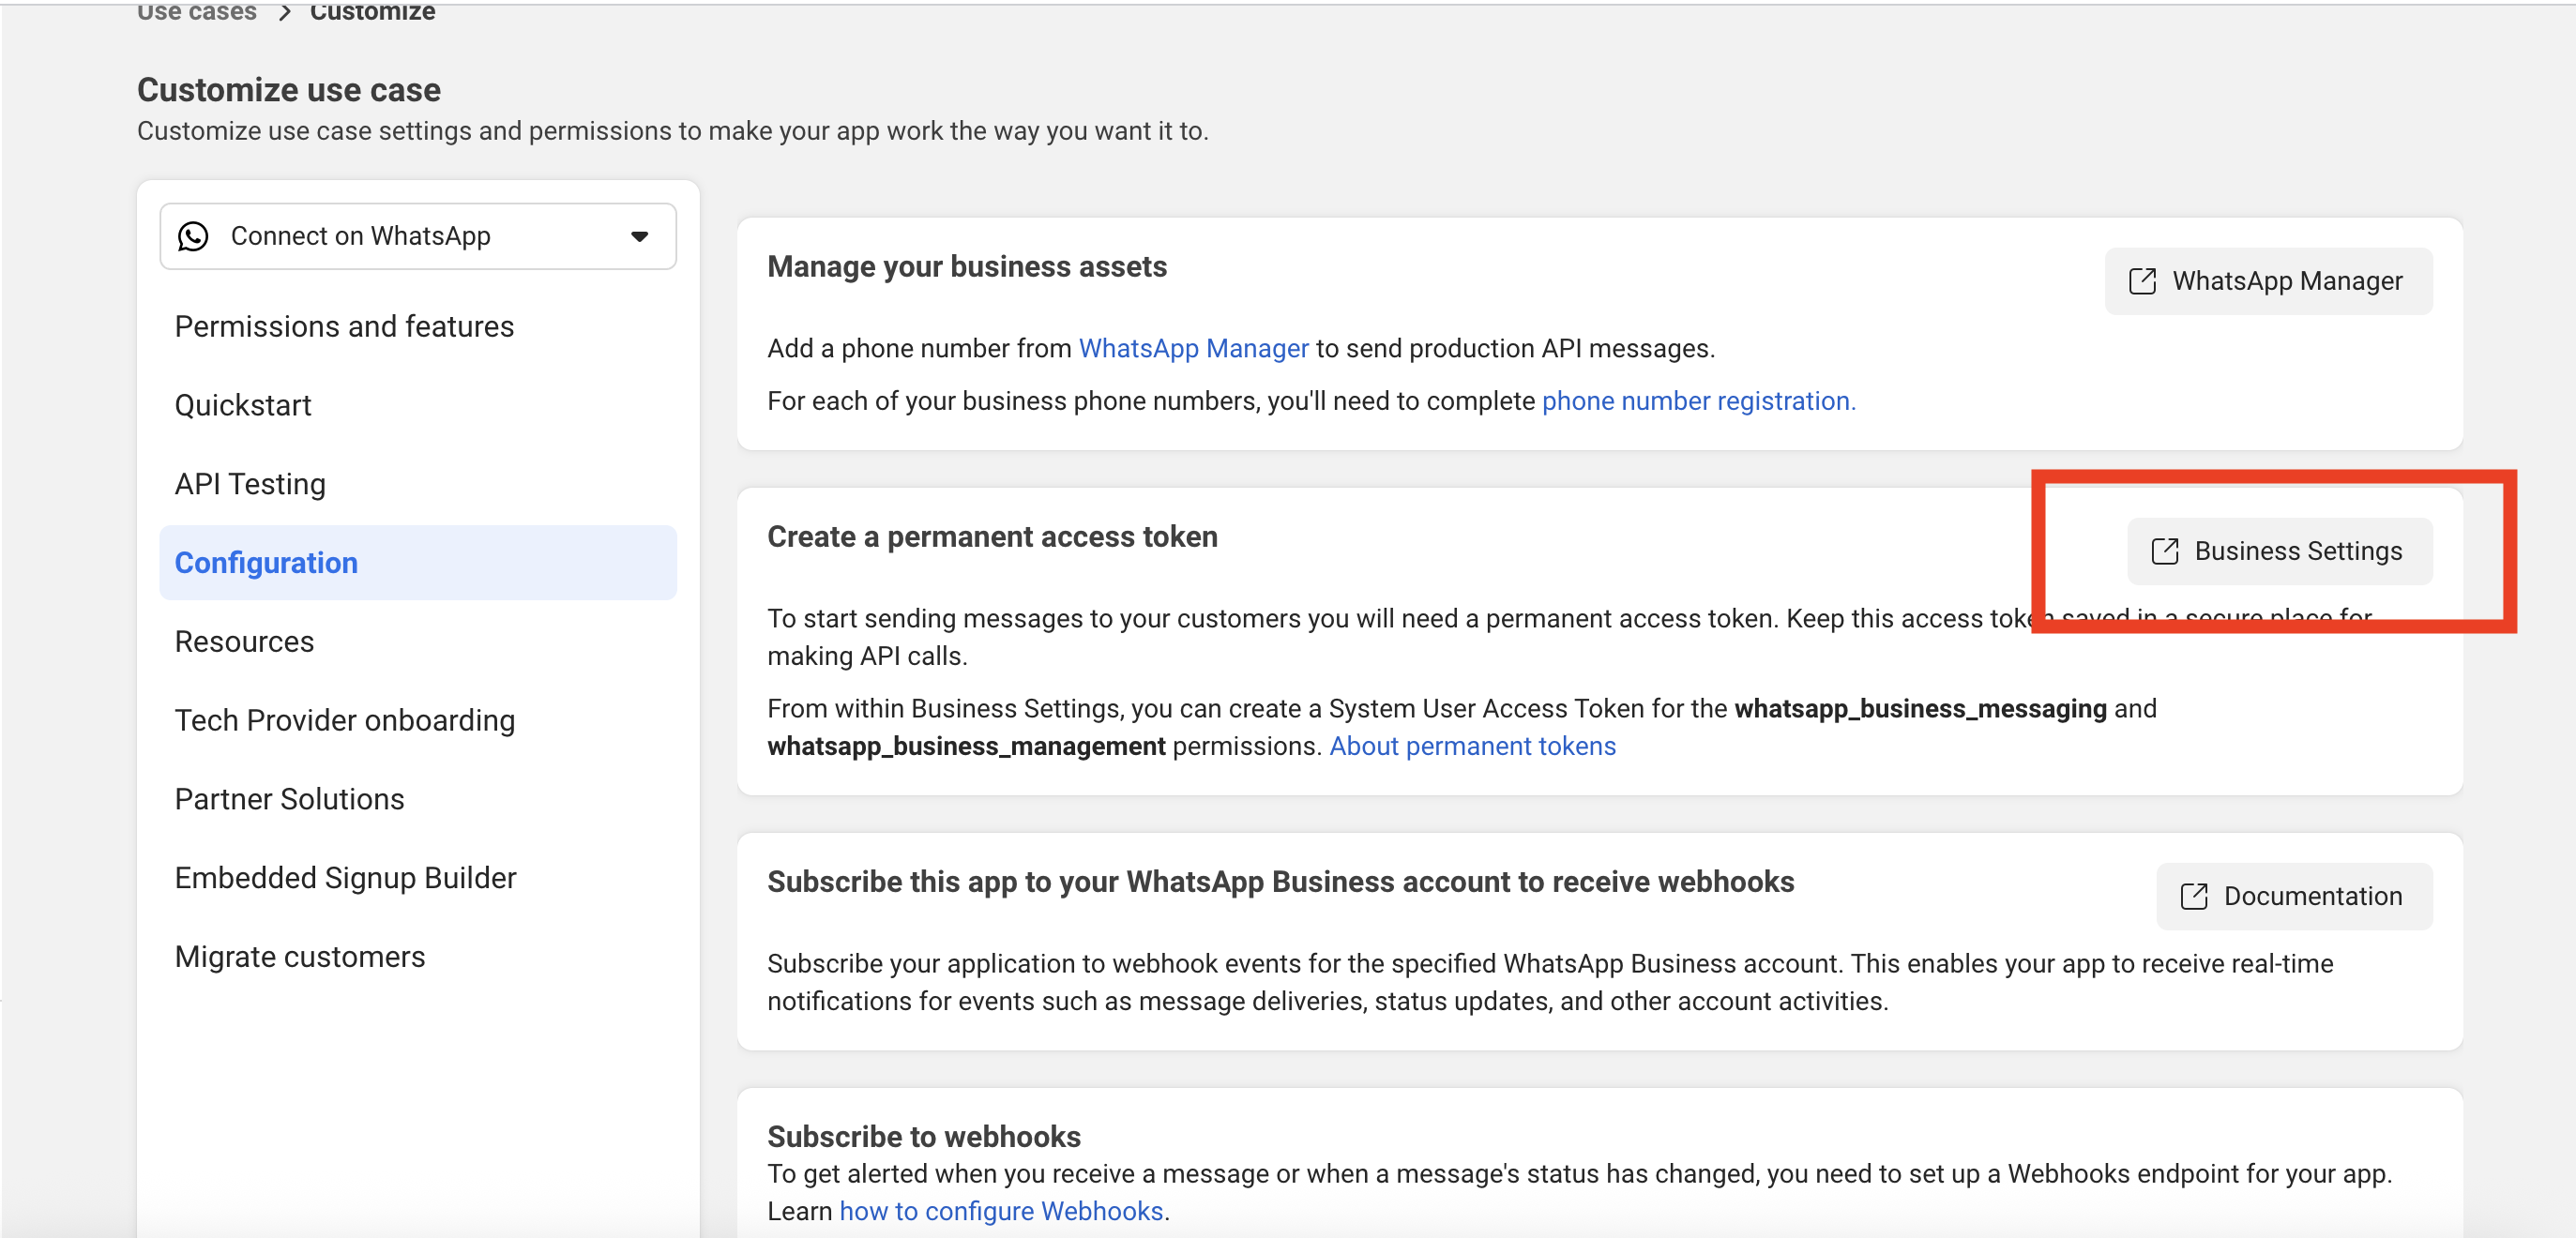
Task: Click the external-link icon on Documentation button
Action: click(2193, 897)
